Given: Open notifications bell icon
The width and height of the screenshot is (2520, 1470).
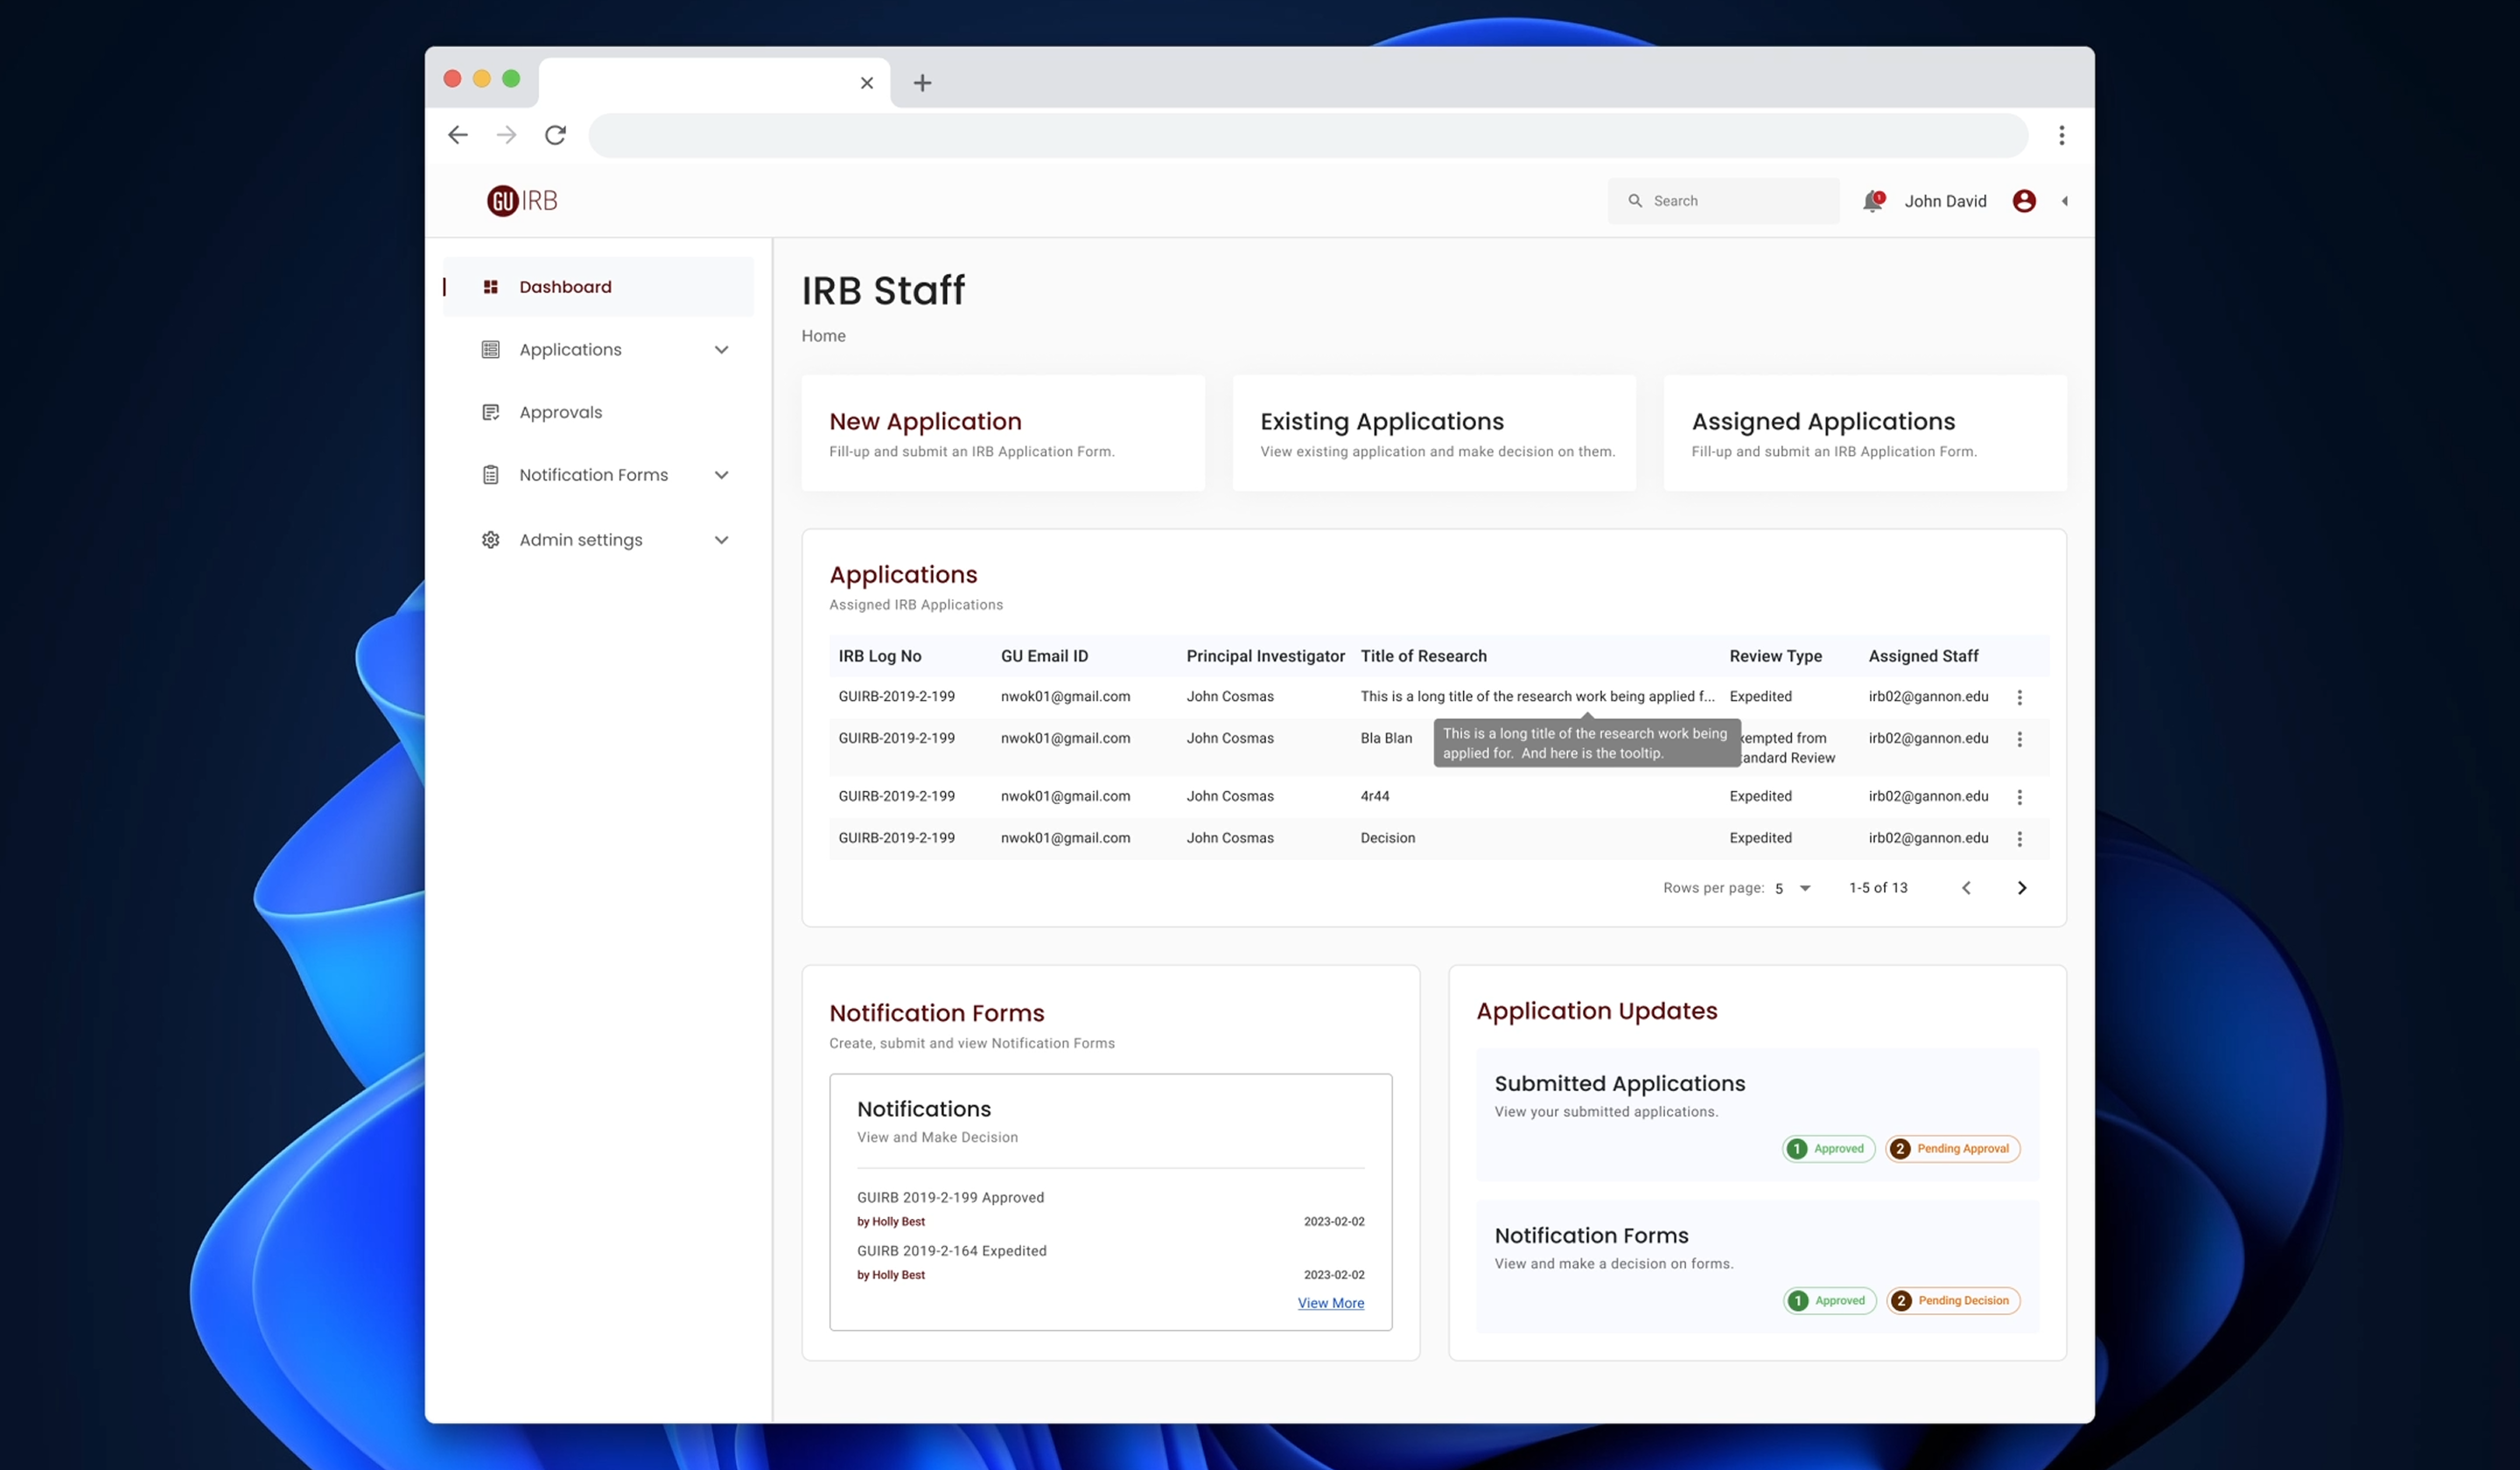Looking at the screenshot, I should point(1873,201).
